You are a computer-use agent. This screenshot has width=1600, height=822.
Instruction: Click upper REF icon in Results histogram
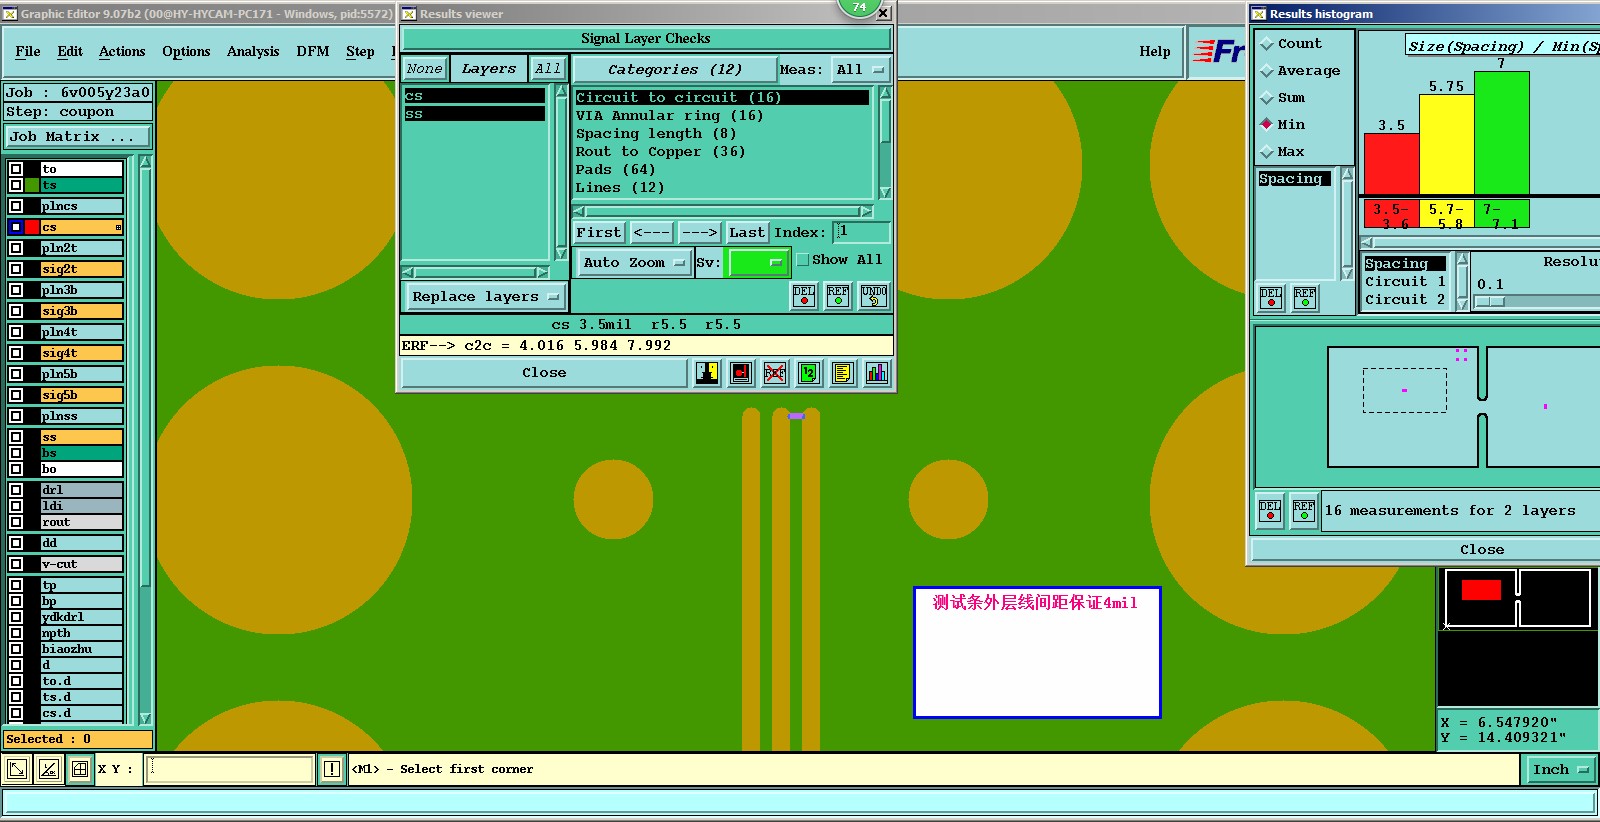click(1305, 297)
